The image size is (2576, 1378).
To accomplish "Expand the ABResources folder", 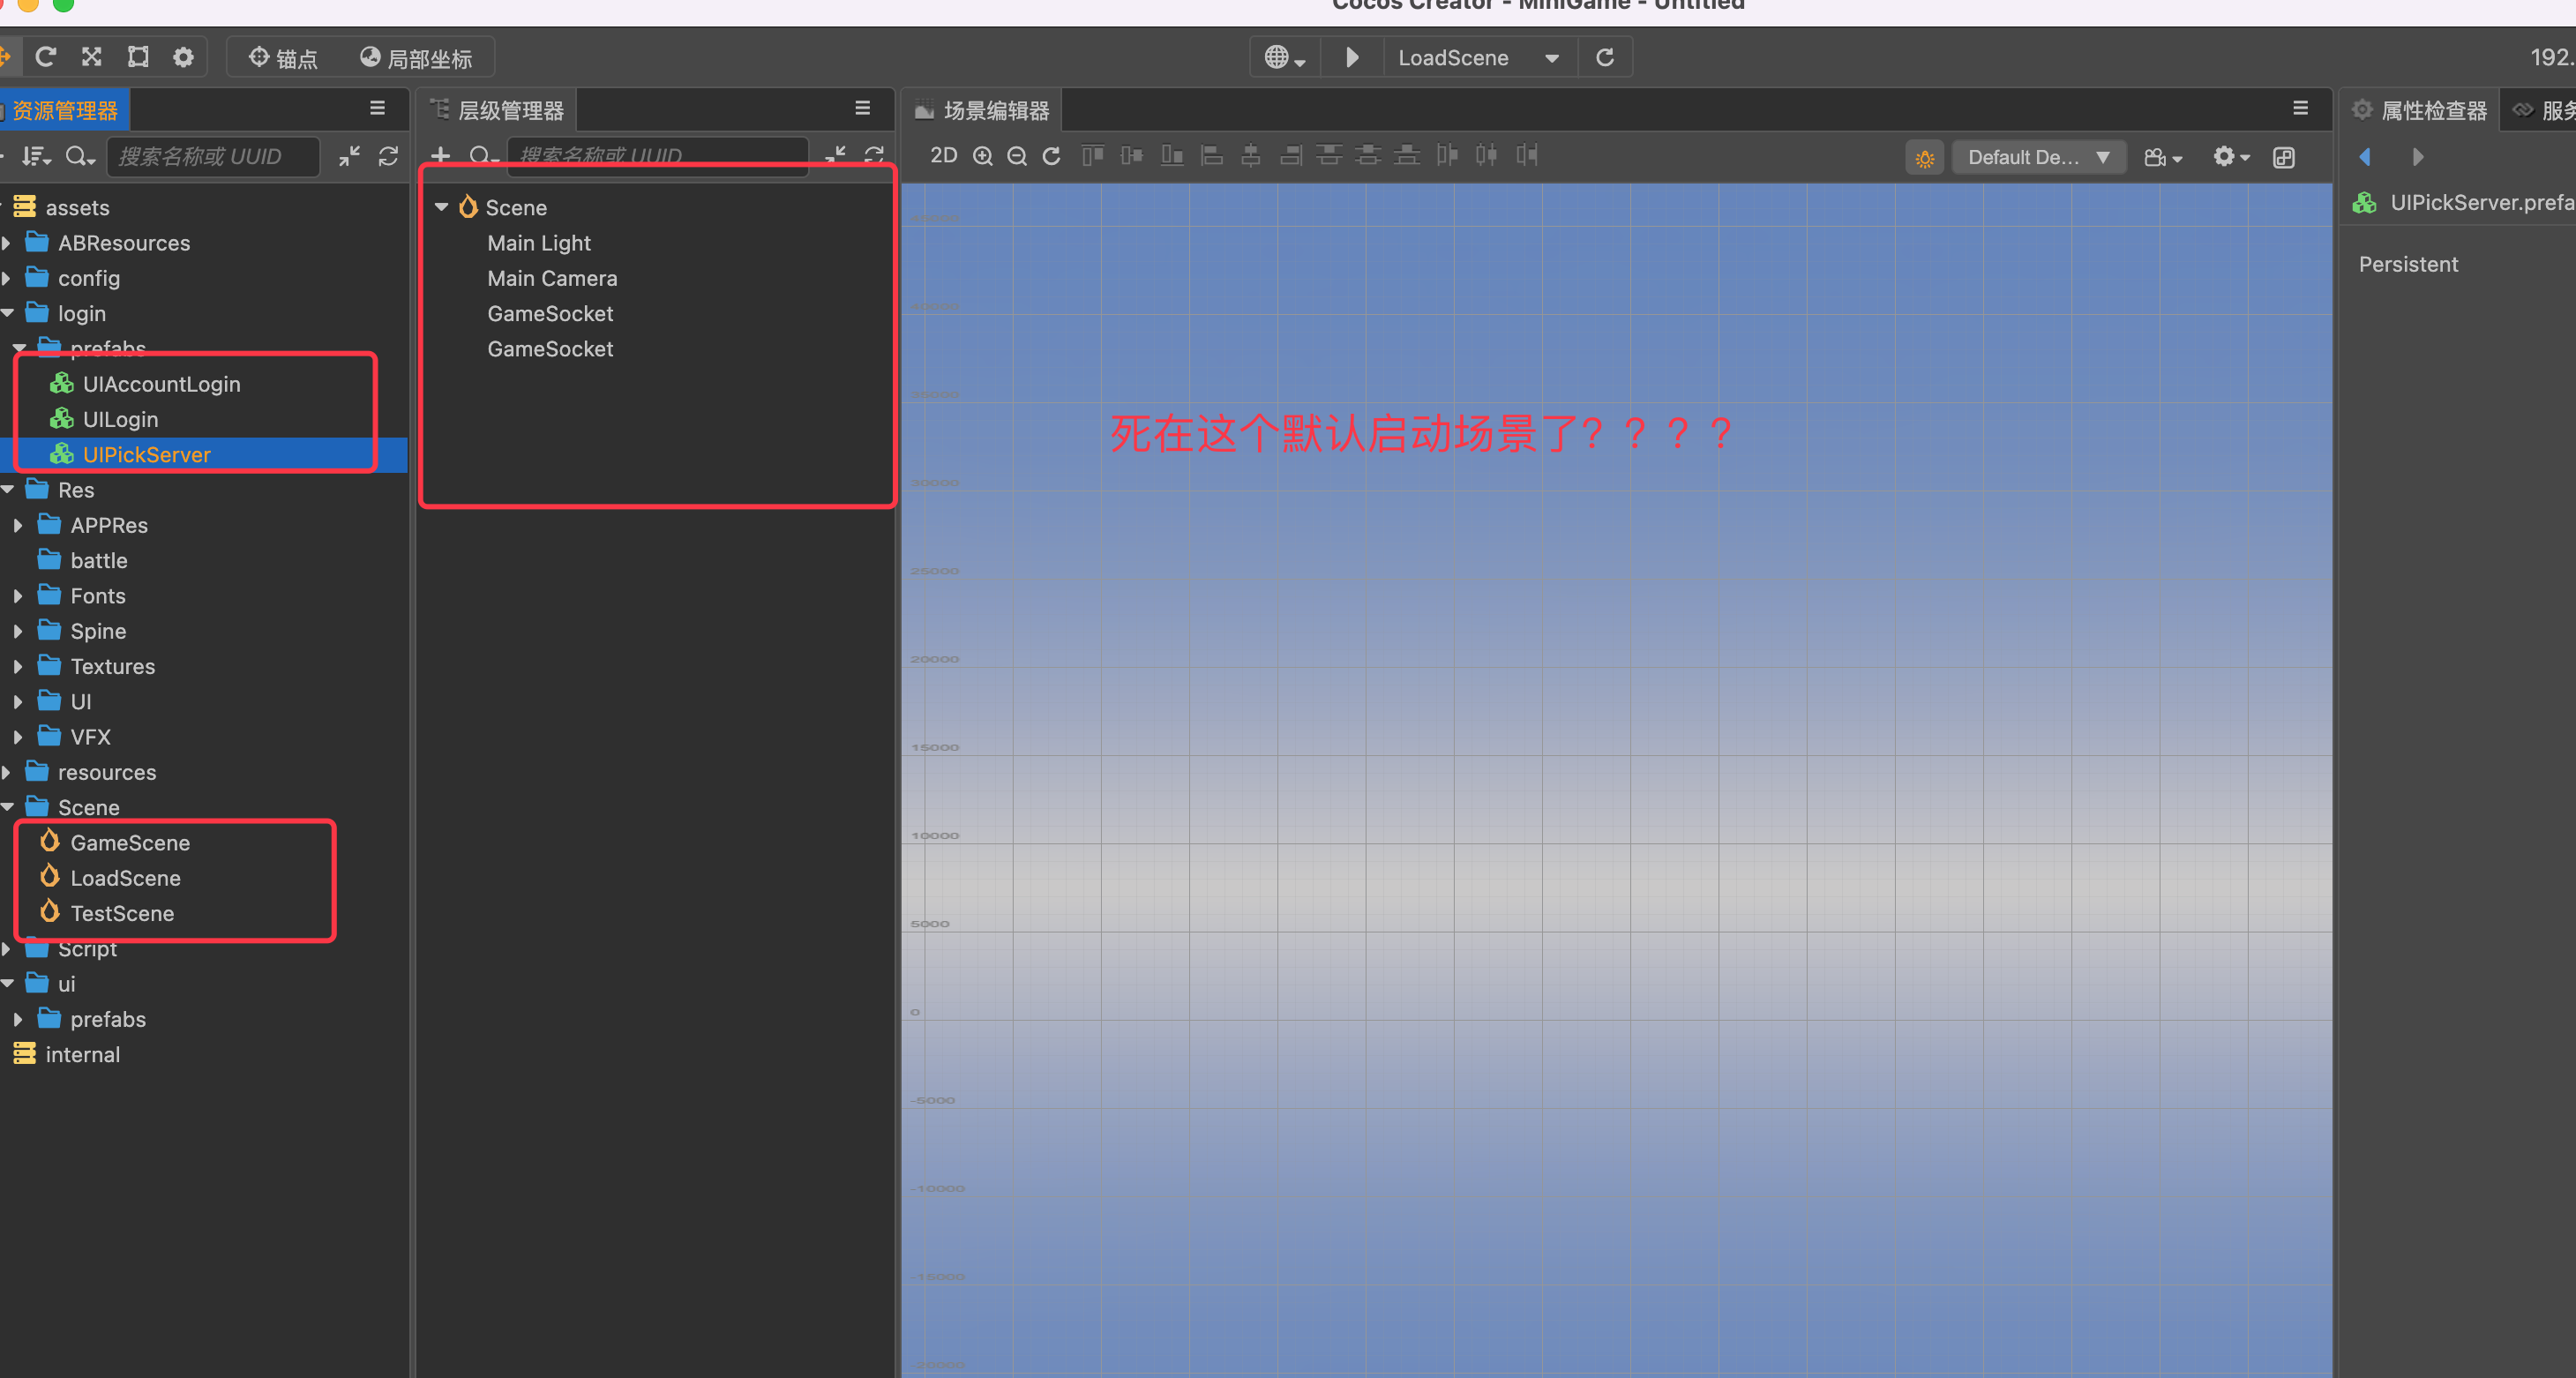I will pos(8,243).
